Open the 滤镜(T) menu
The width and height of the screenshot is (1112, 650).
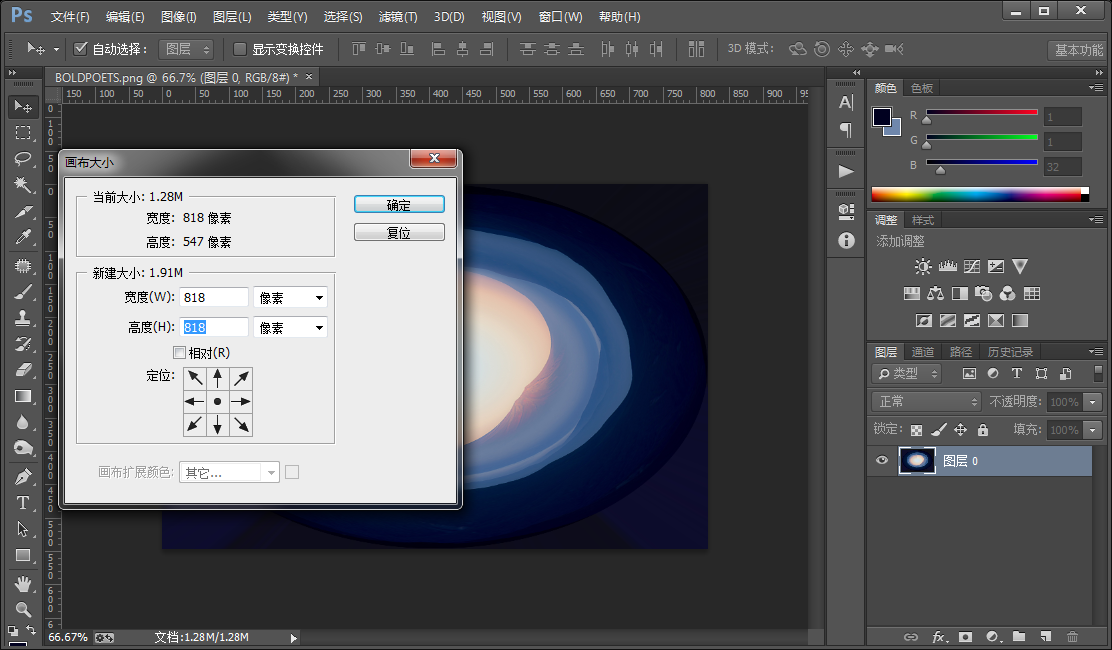398,16
